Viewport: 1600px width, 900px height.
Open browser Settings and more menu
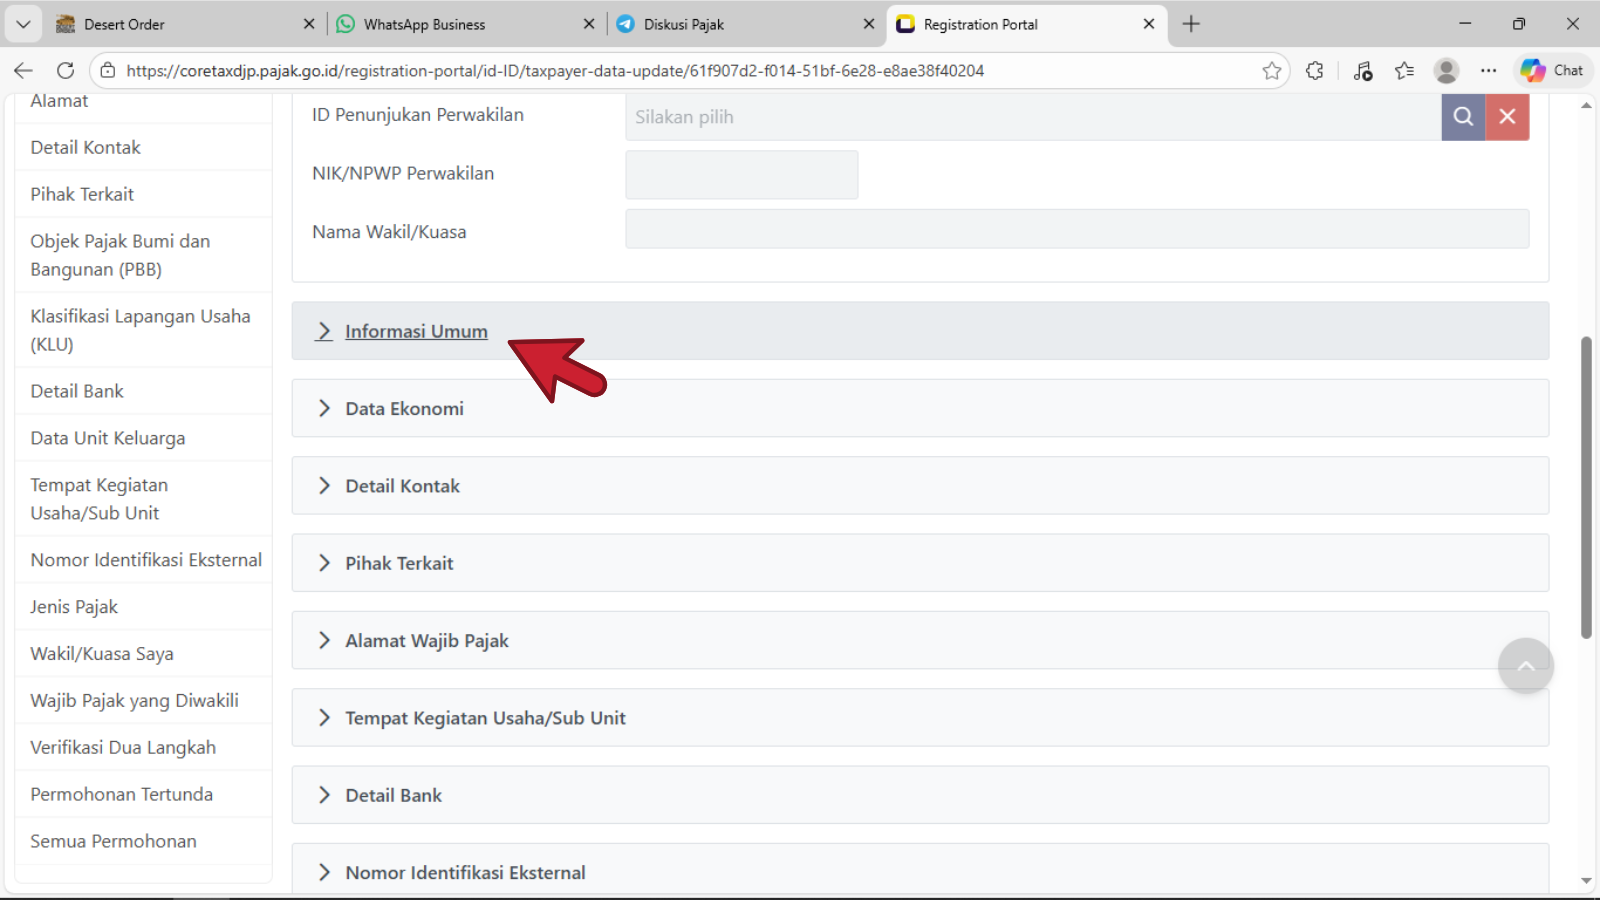(1488, 71)
